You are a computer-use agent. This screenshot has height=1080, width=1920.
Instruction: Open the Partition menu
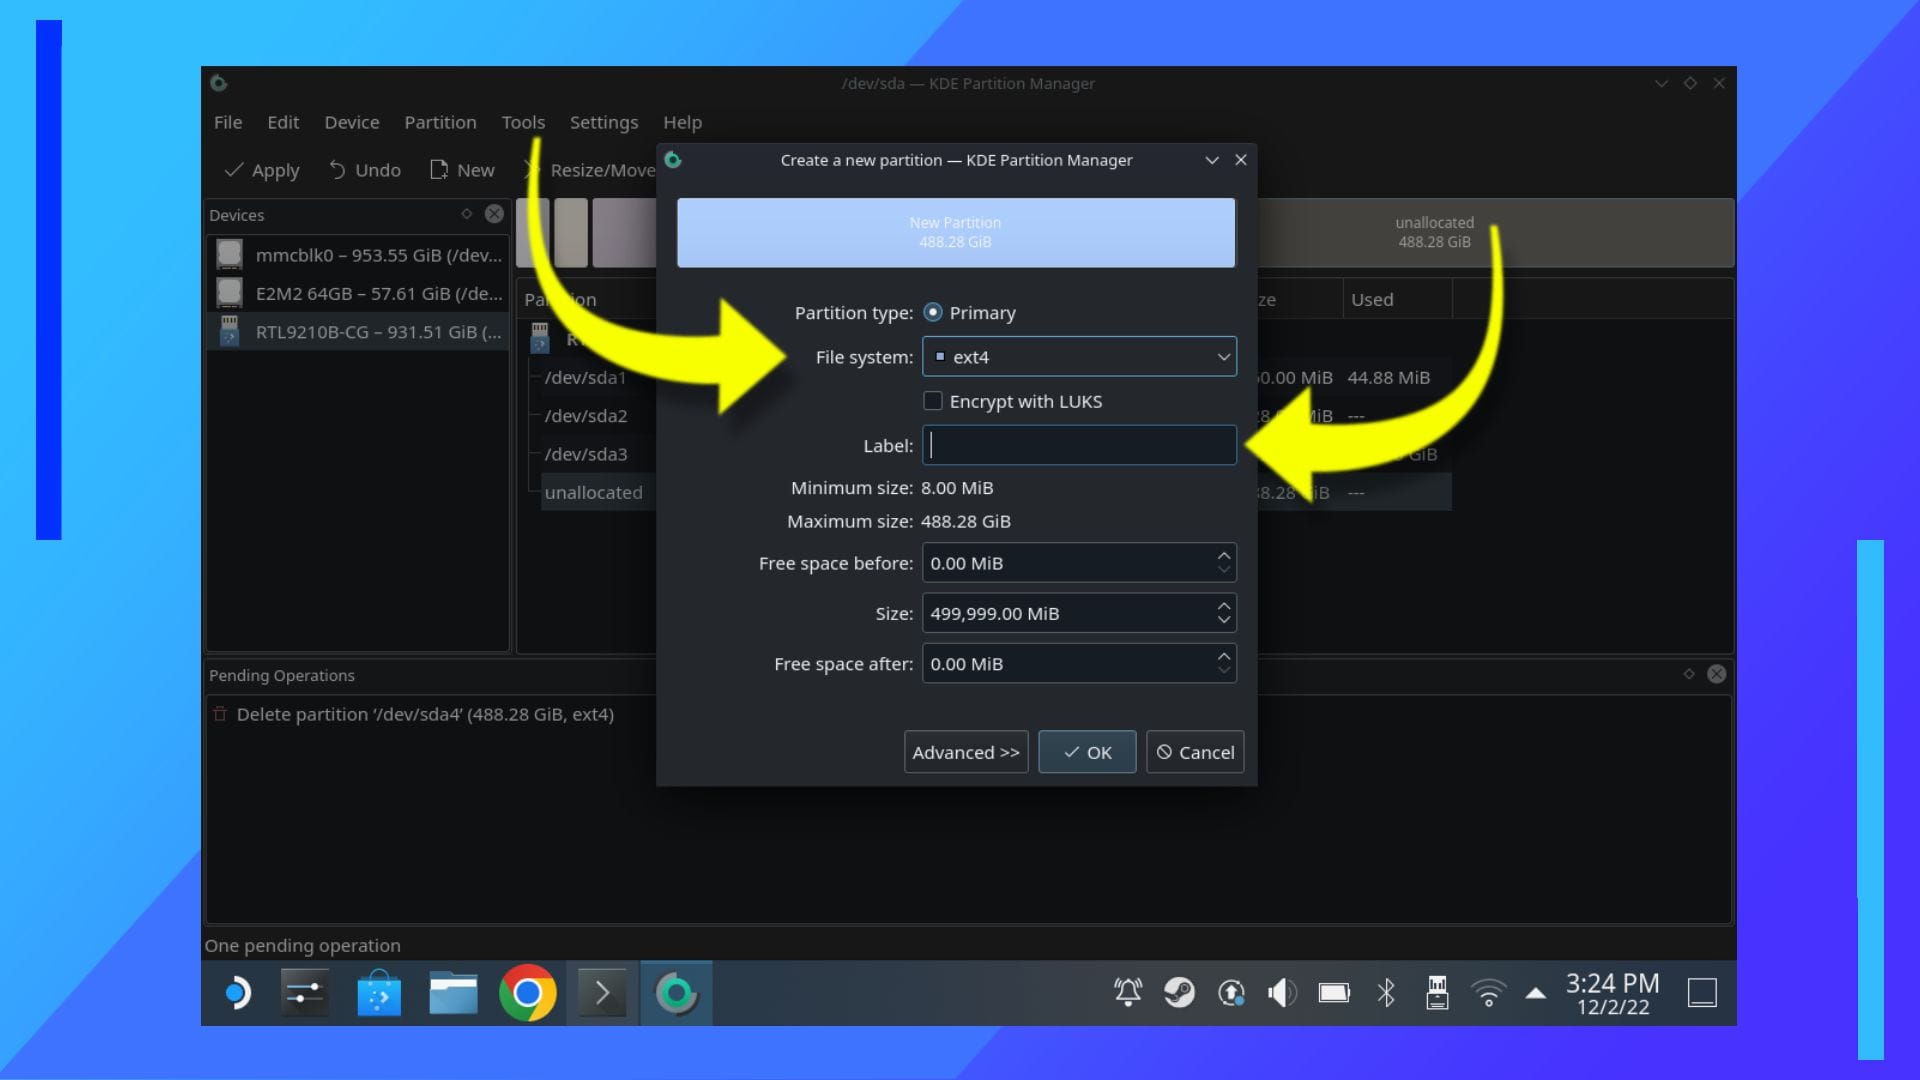[440, 122]
